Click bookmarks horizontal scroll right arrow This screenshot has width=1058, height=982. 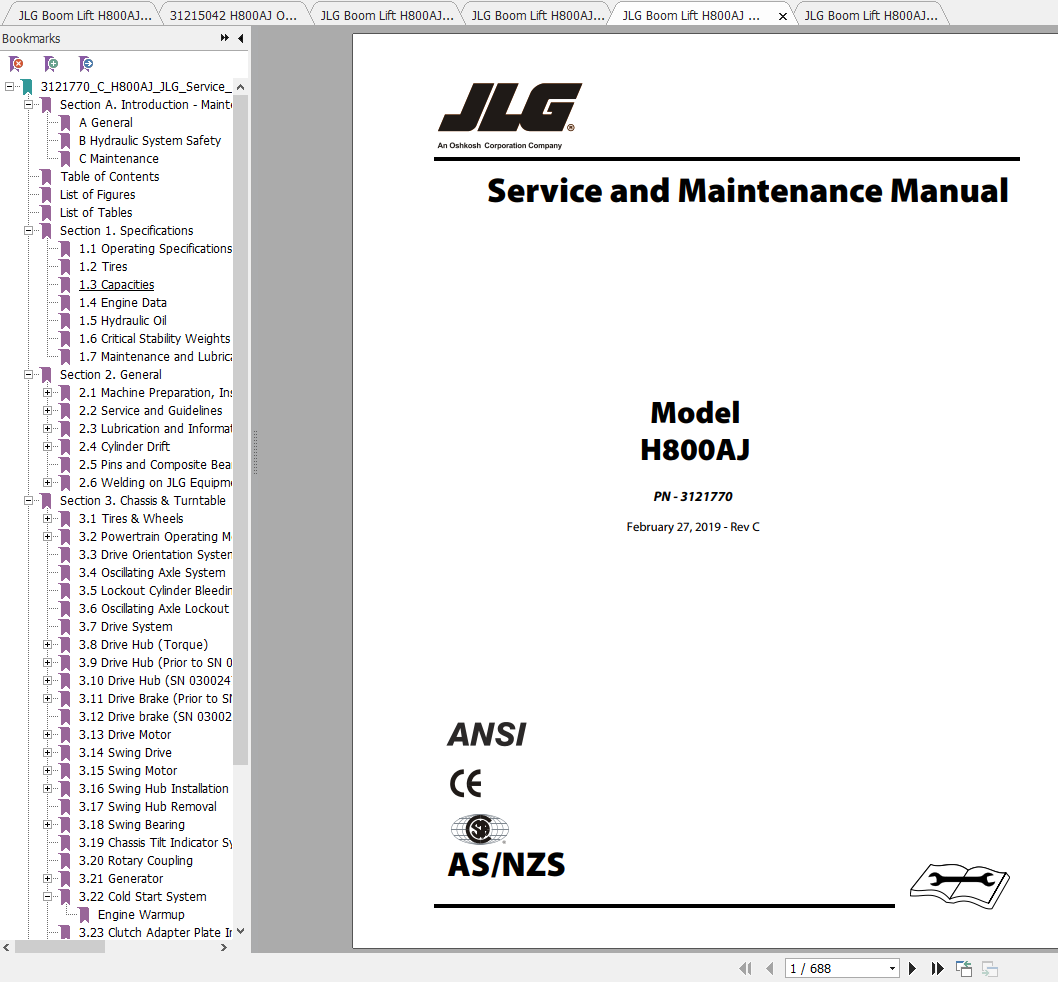click(x=224, y=948)
